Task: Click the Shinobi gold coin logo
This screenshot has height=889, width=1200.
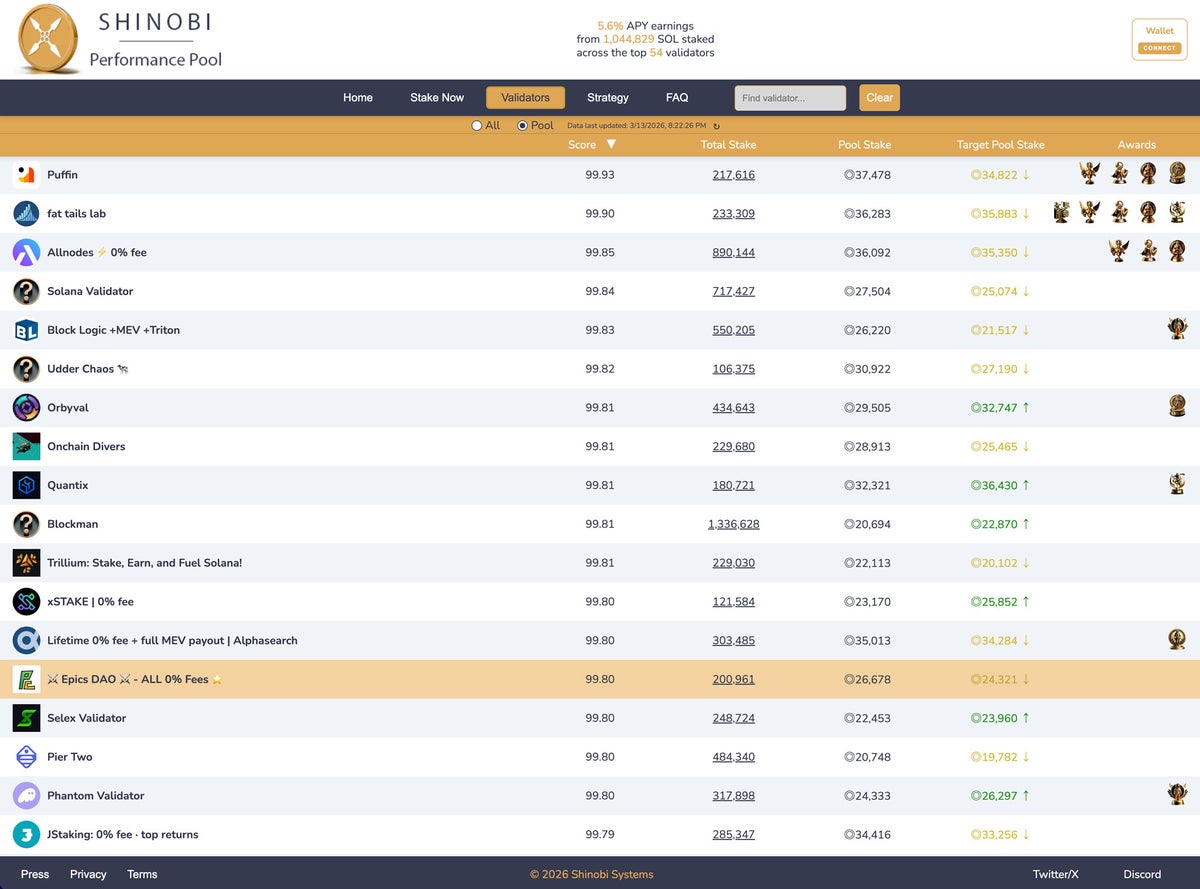Action: [50, 39]
